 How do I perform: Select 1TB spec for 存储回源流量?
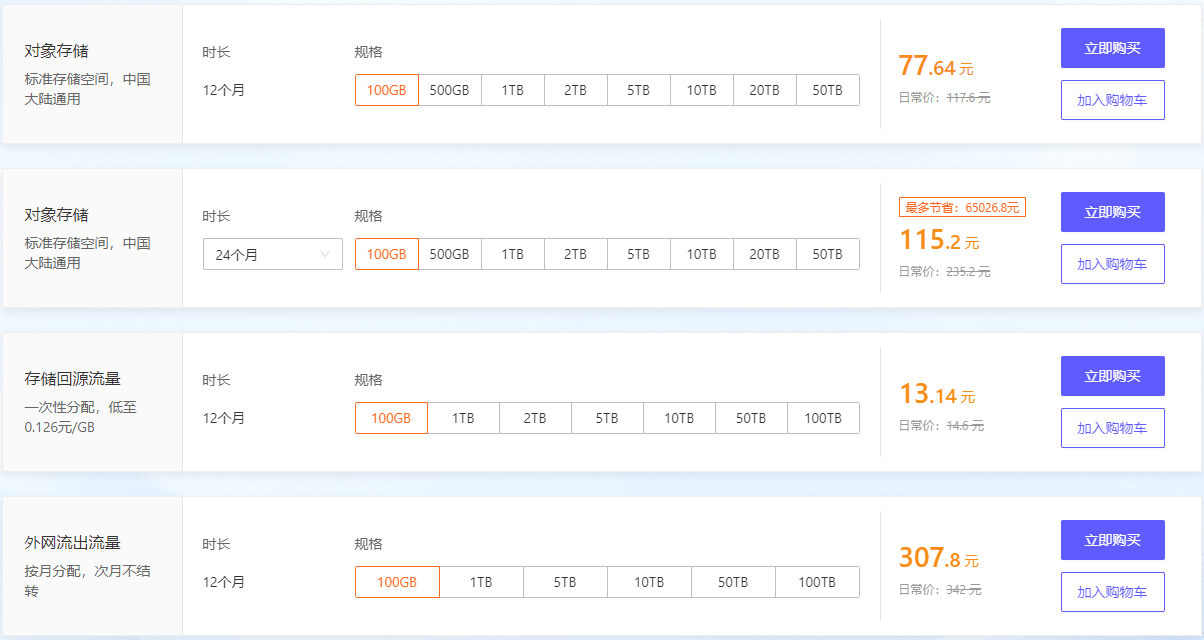click(x=463, y=418)
